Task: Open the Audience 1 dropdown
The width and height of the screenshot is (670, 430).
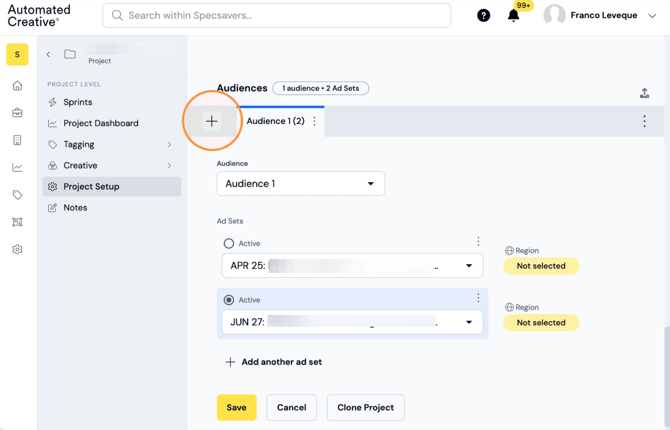Action: 301,184
